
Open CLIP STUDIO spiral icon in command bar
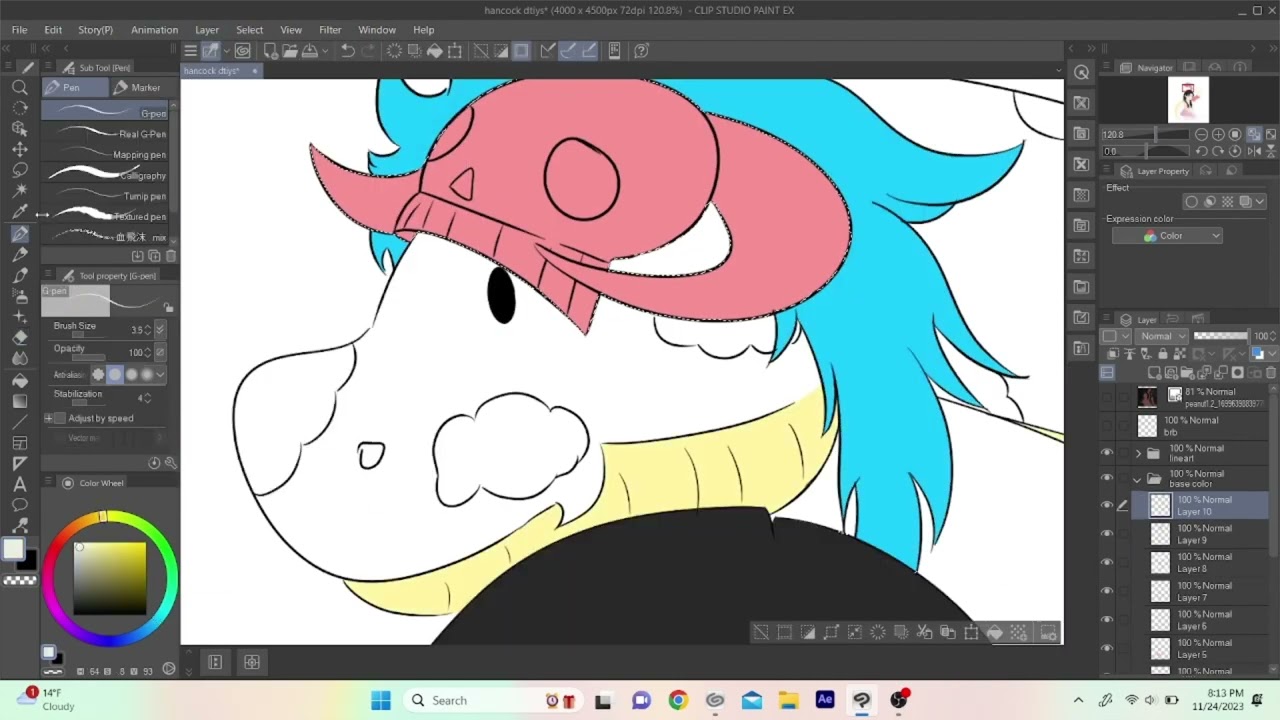(x=242, y=51)
